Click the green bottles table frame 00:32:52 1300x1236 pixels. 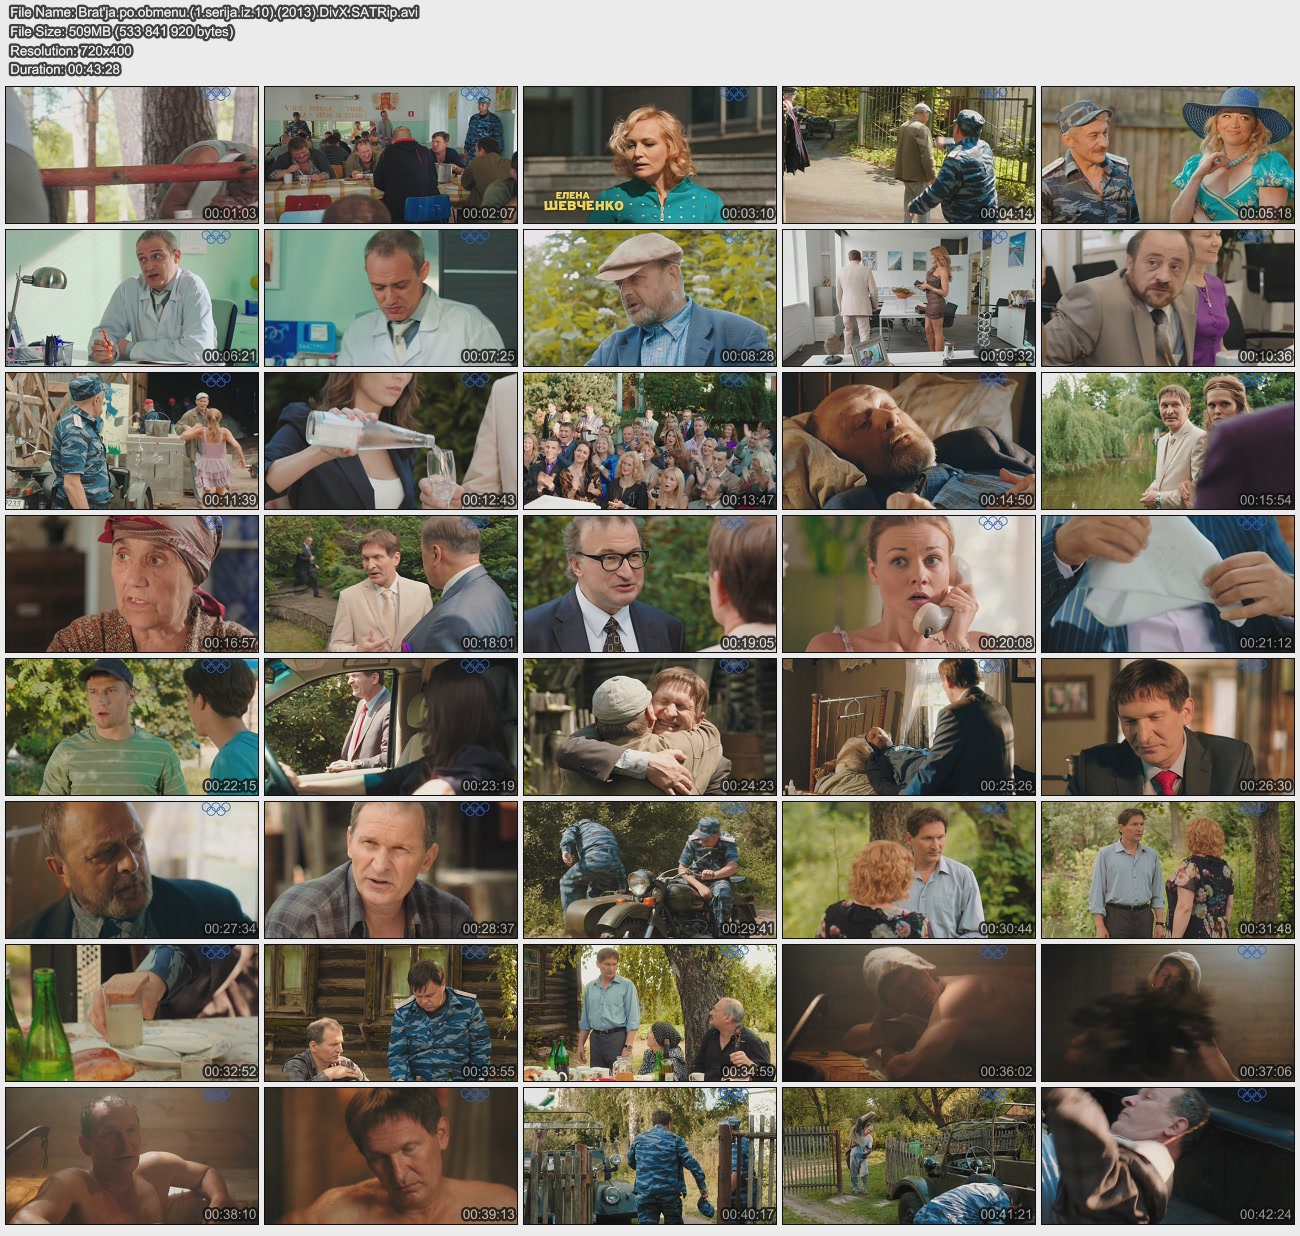point(132,1013)
